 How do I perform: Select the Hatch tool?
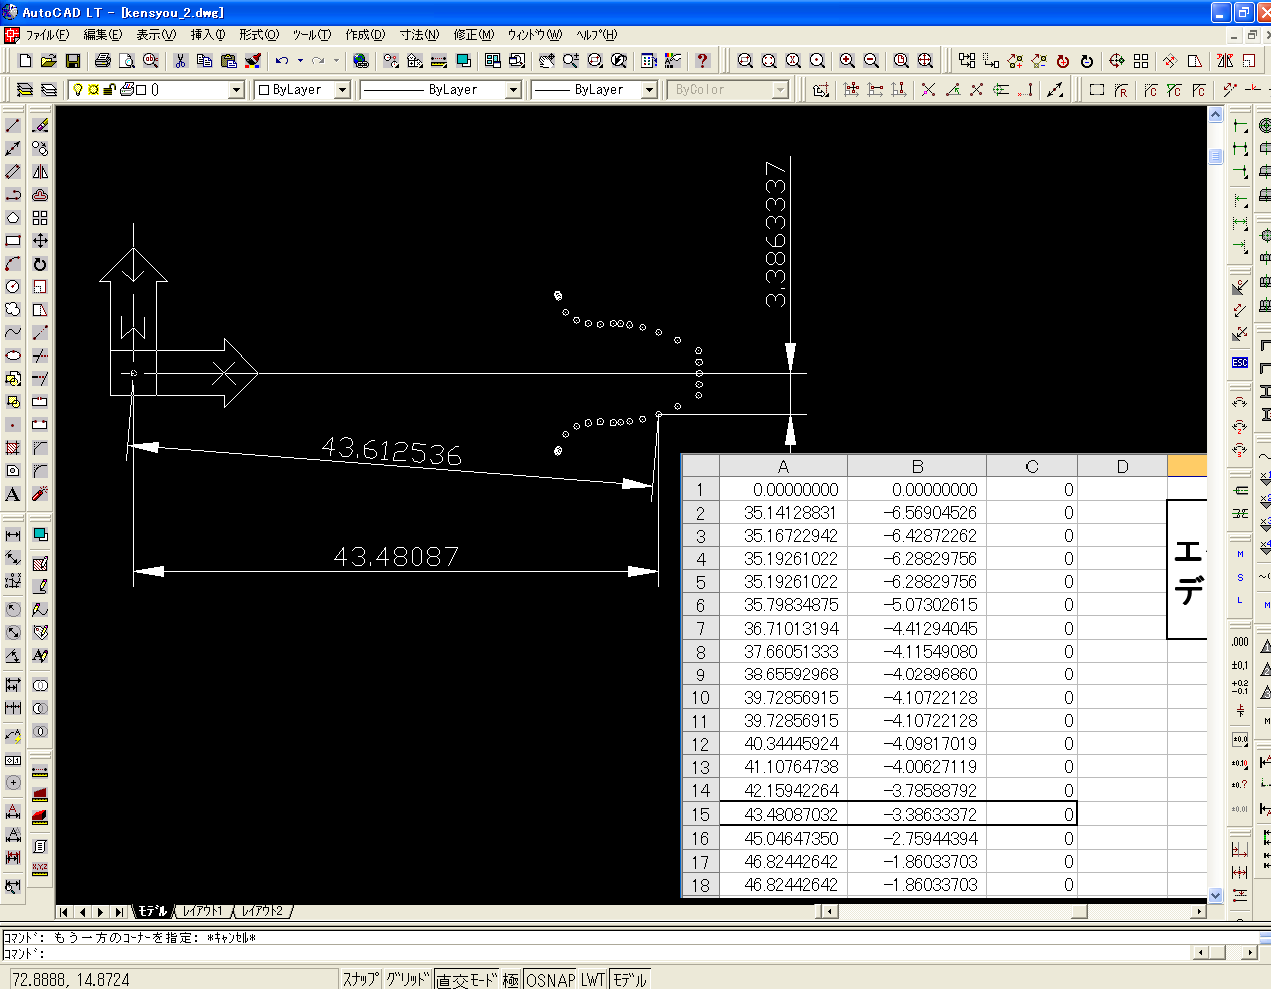click(x=13, y=448)
